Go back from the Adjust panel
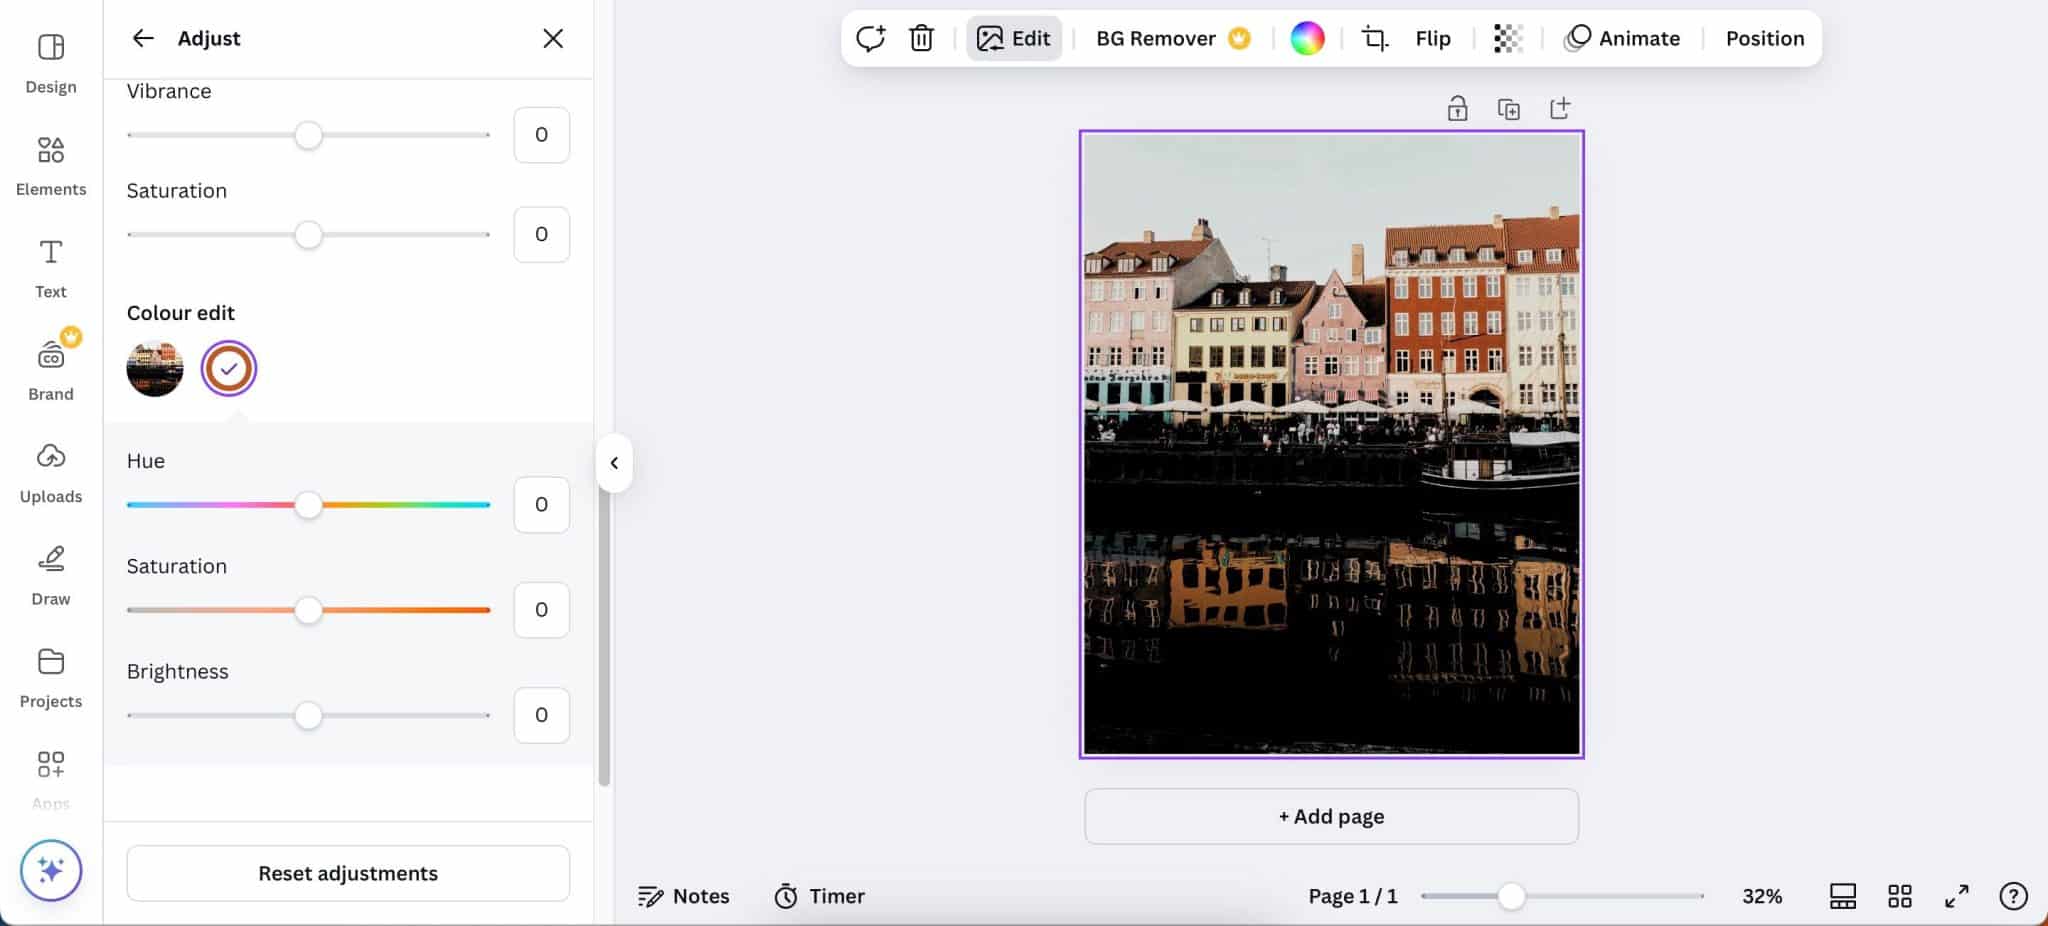Image resolution: width=2048 pixels, height=926 pixels. point(143,38)
